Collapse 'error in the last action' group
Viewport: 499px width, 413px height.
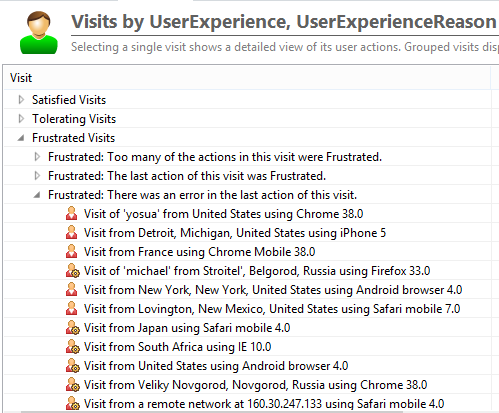point(37,195)
